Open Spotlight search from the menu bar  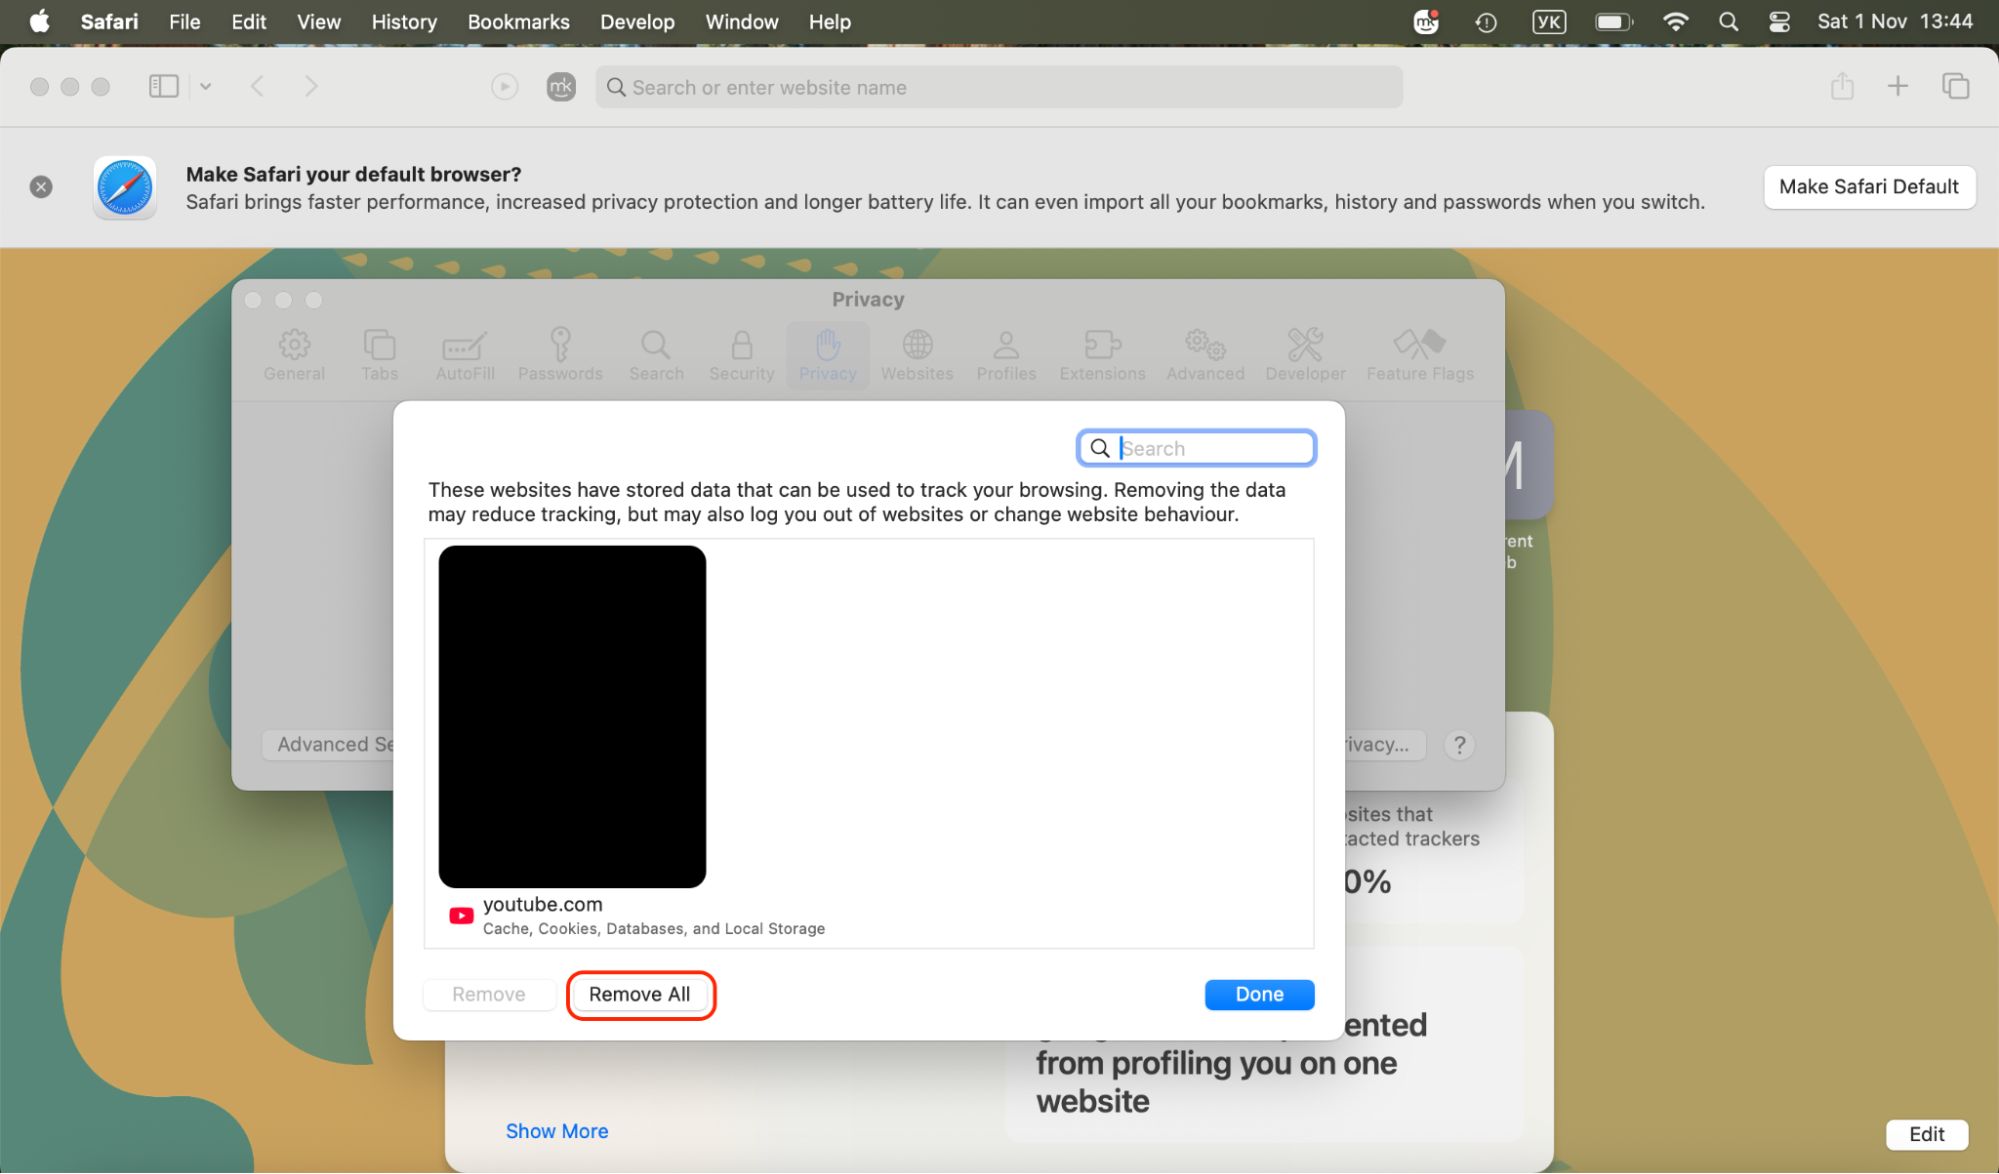tap(1727, 21)
